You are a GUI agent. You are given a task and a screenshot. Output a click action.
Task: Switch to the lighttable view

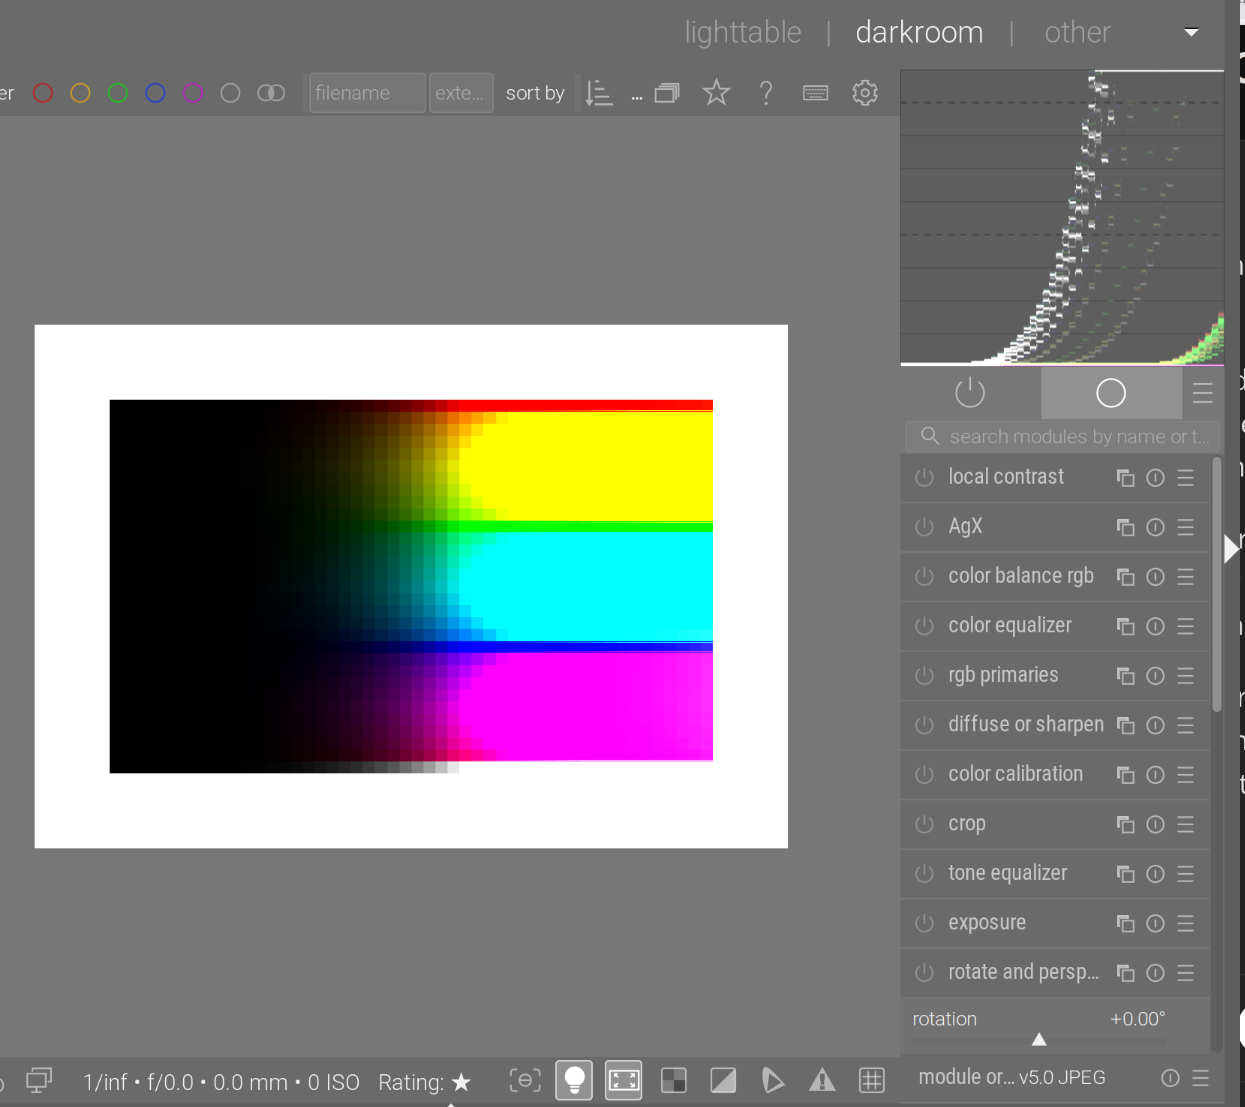(742, 32)
